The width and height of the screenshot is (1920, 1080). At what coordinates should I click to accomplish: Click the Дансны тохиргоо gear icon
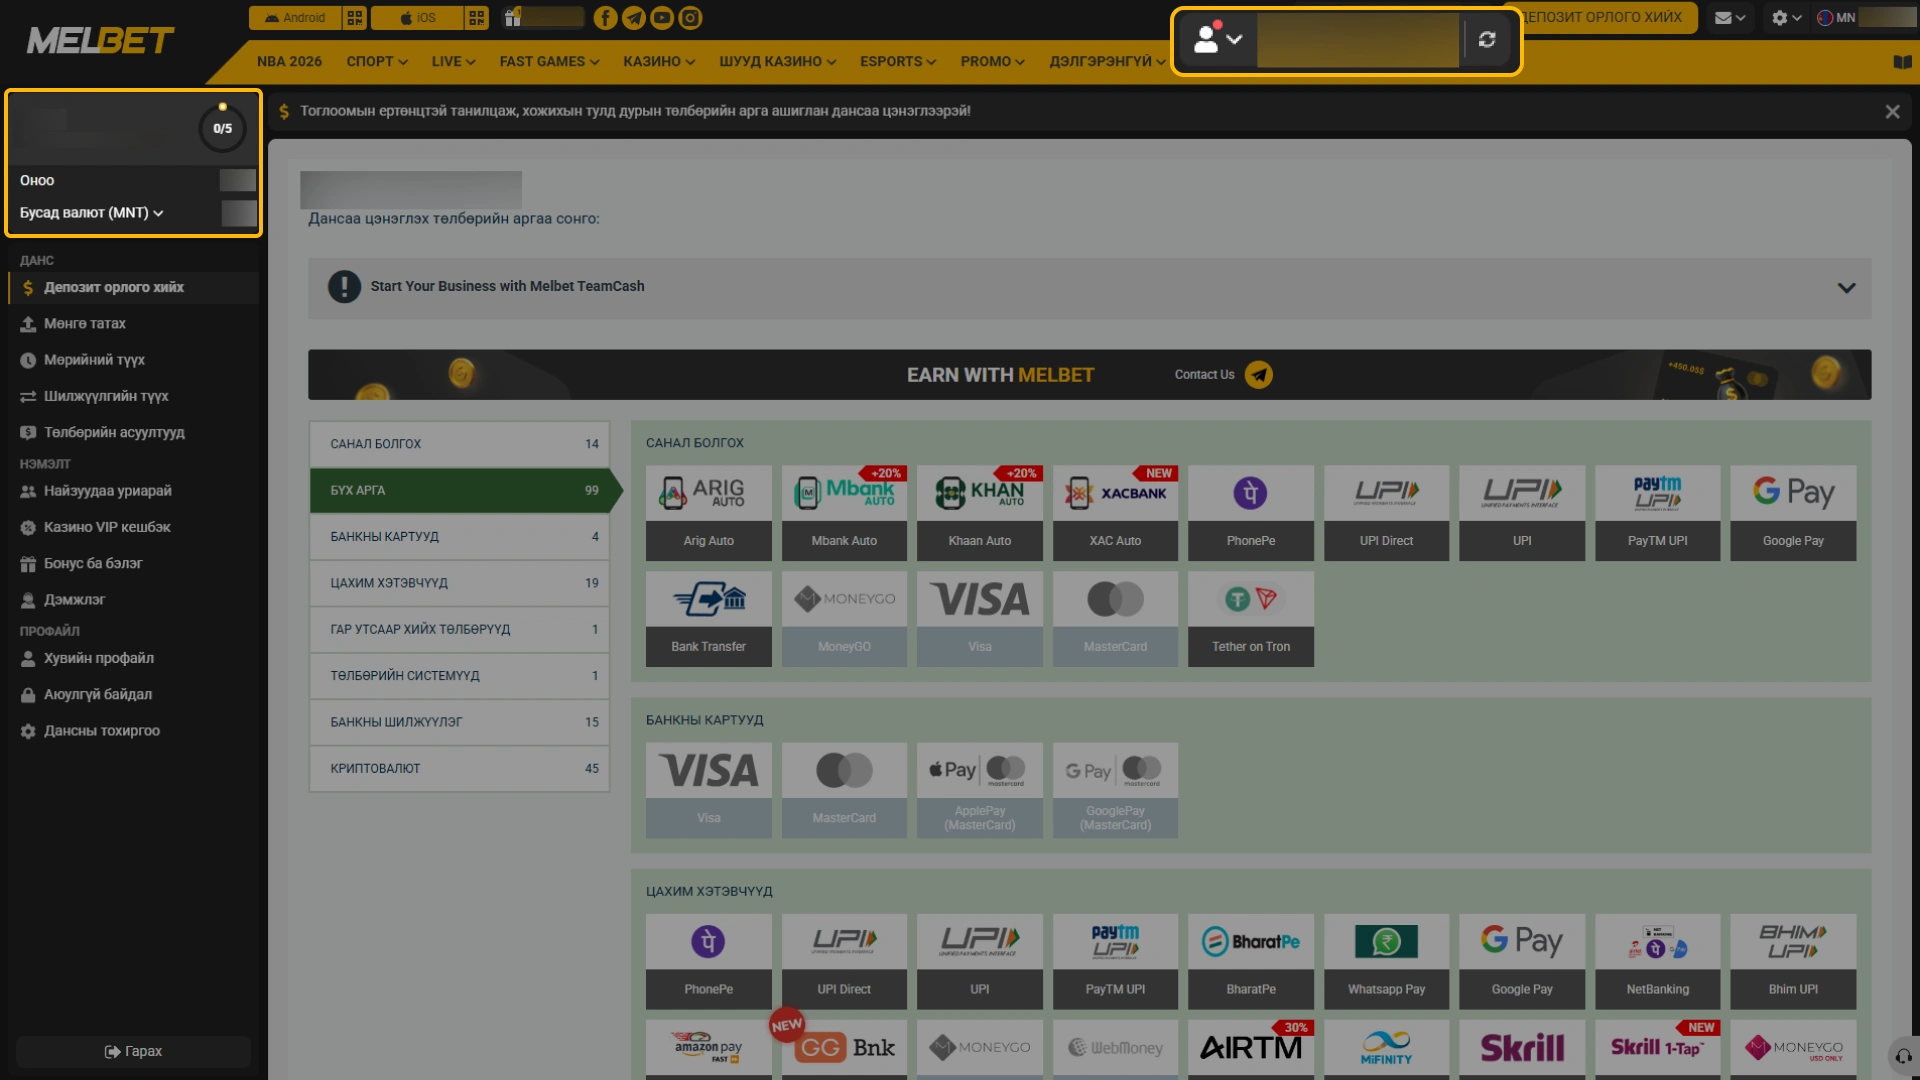click(x=28, y=731)
